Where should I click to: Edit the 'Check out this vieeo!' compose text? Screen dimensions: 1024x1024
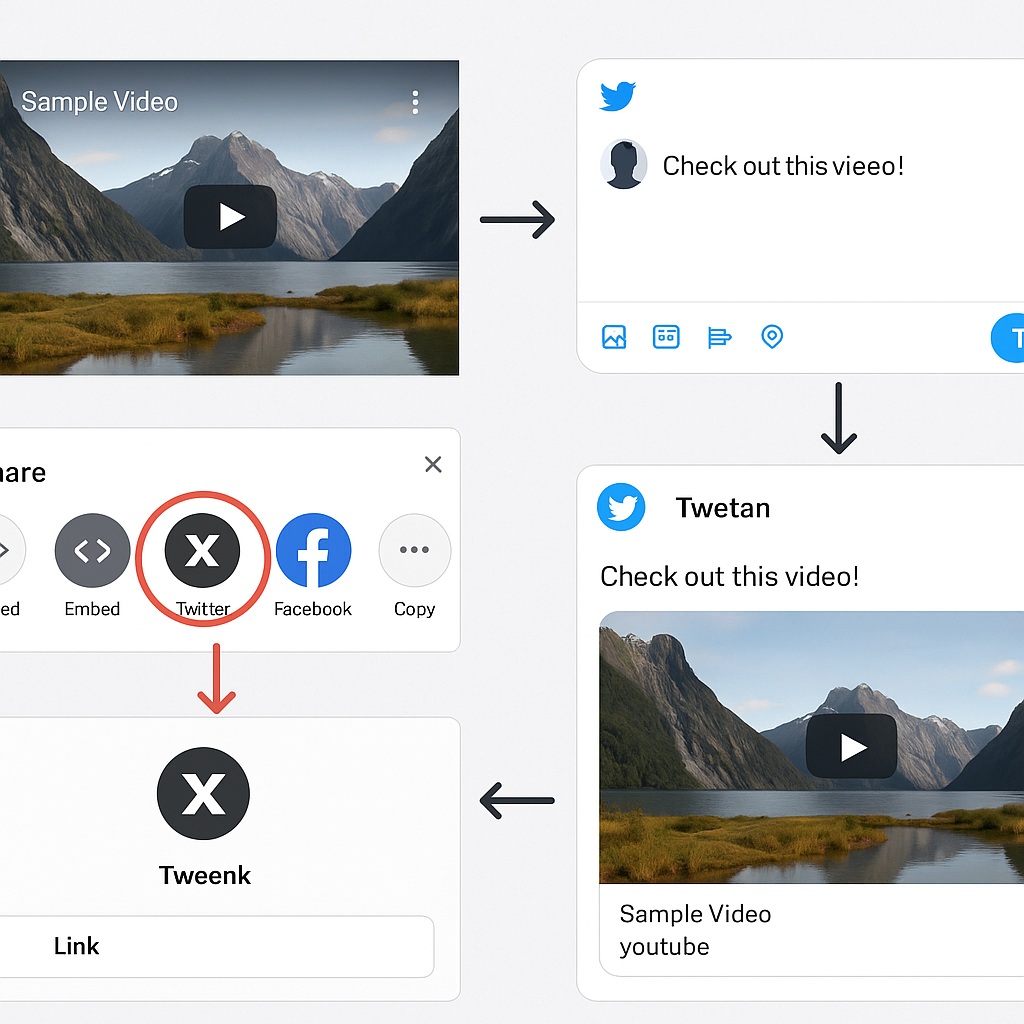(x=783, y=166)
